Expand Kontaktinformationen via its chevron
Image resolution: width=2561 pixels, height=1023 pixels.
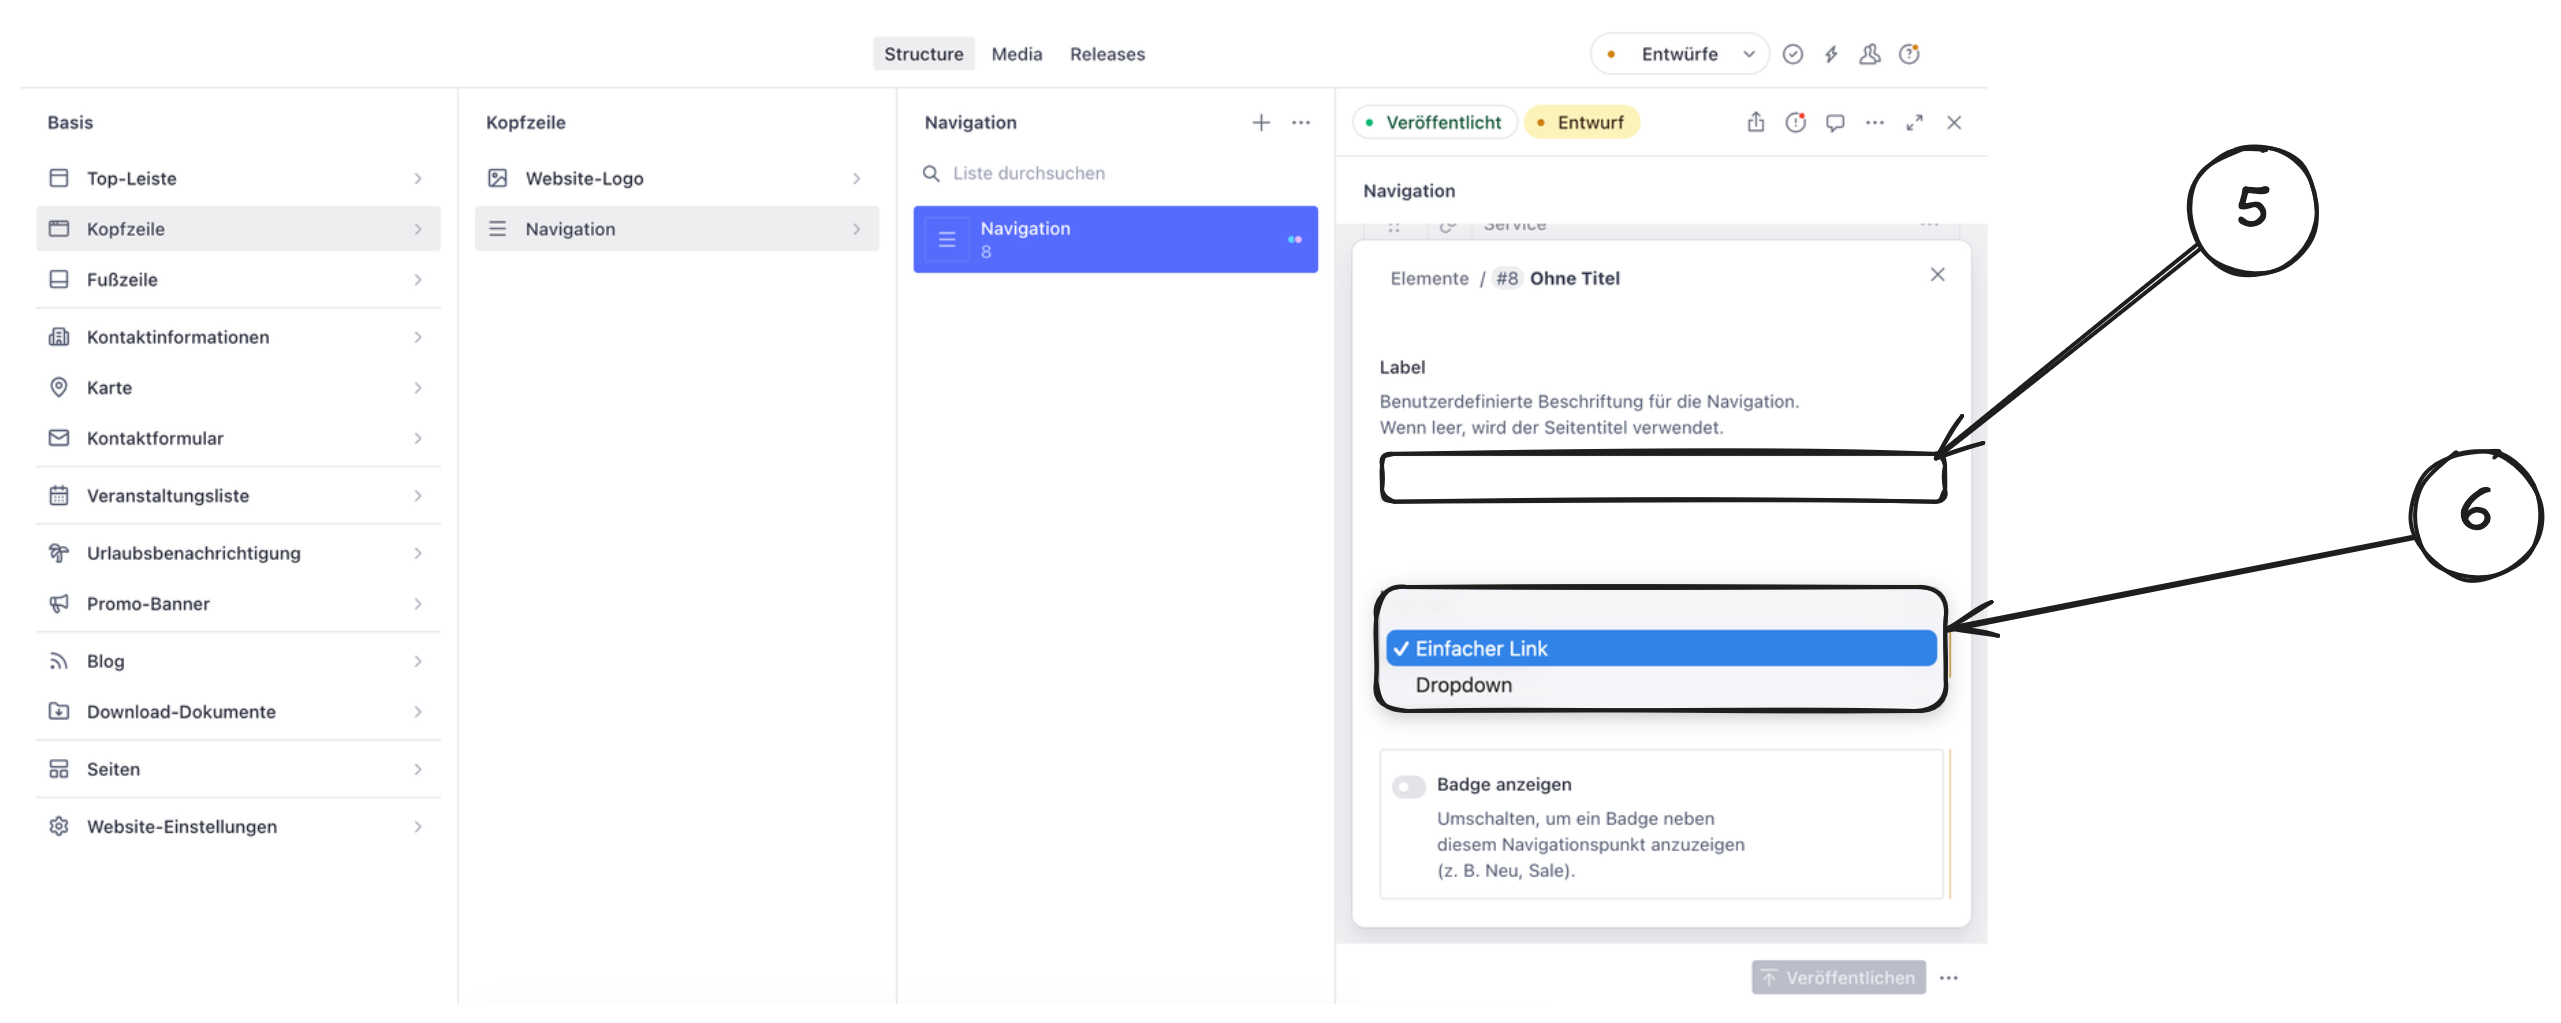[x=418, y=337]
